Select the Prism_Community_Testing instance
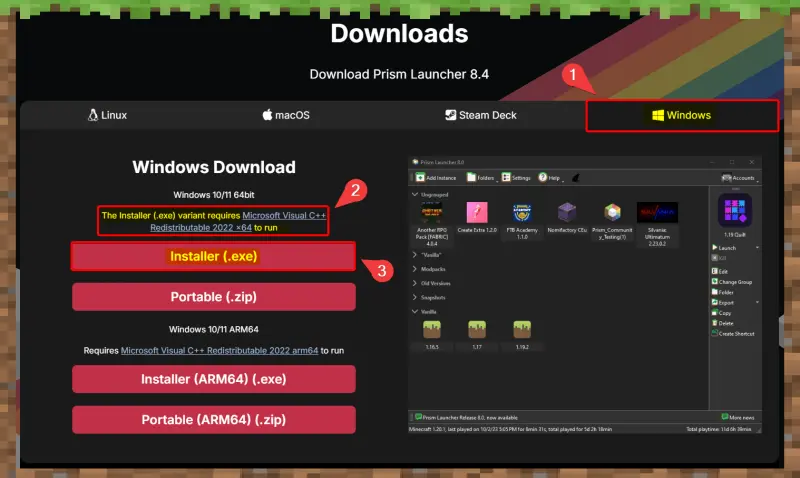This screenshot has width=800, height=478. click(612, 220)
